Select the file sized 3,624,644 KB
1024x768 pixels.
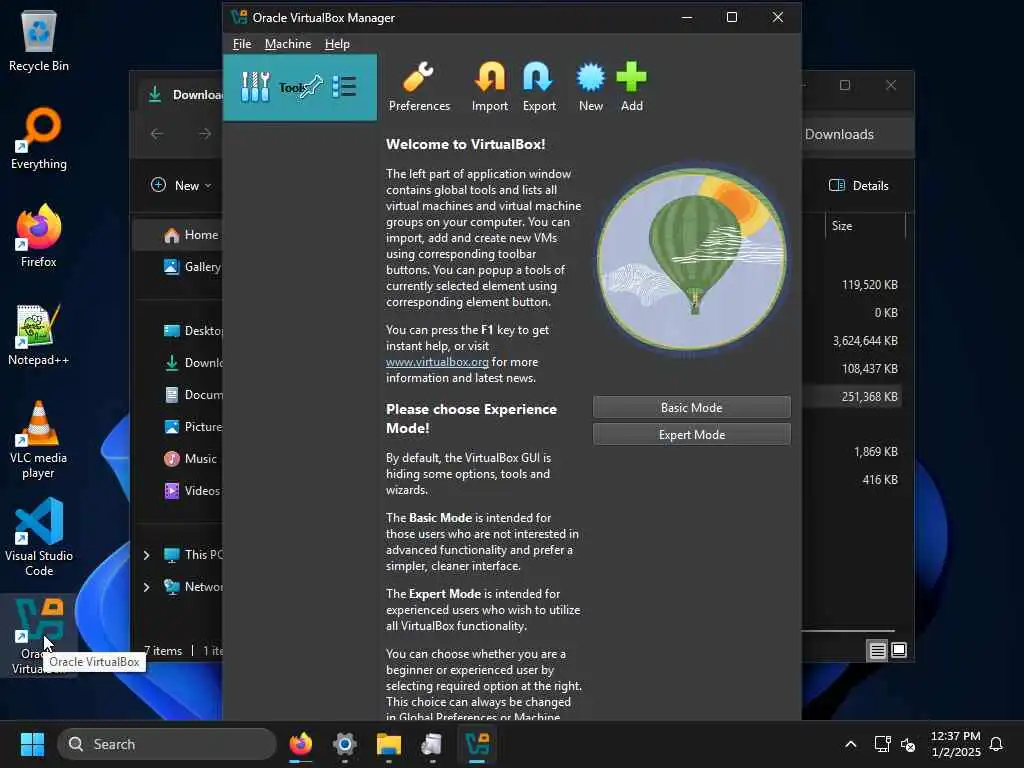click(865, 341)
